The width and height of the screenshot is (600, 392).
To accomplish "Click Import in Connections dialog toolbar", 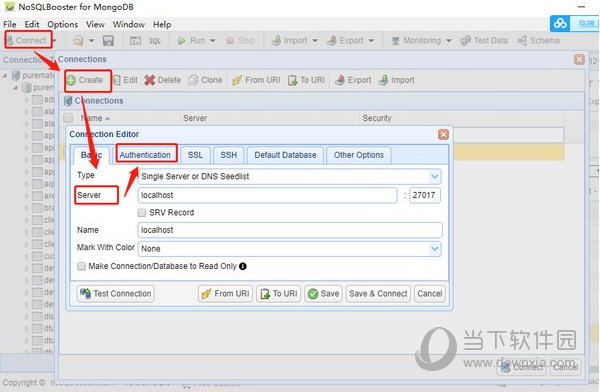I will coord(396,80).
